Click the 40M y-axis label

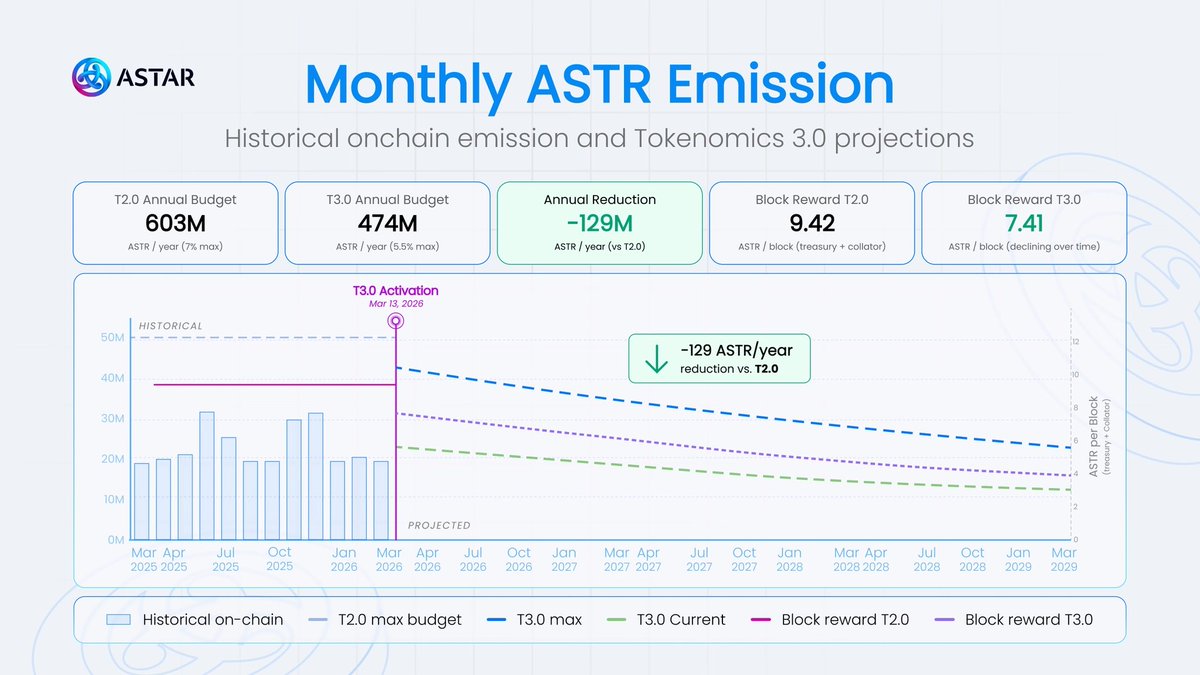pyautogui.click(x=111, y=378)
